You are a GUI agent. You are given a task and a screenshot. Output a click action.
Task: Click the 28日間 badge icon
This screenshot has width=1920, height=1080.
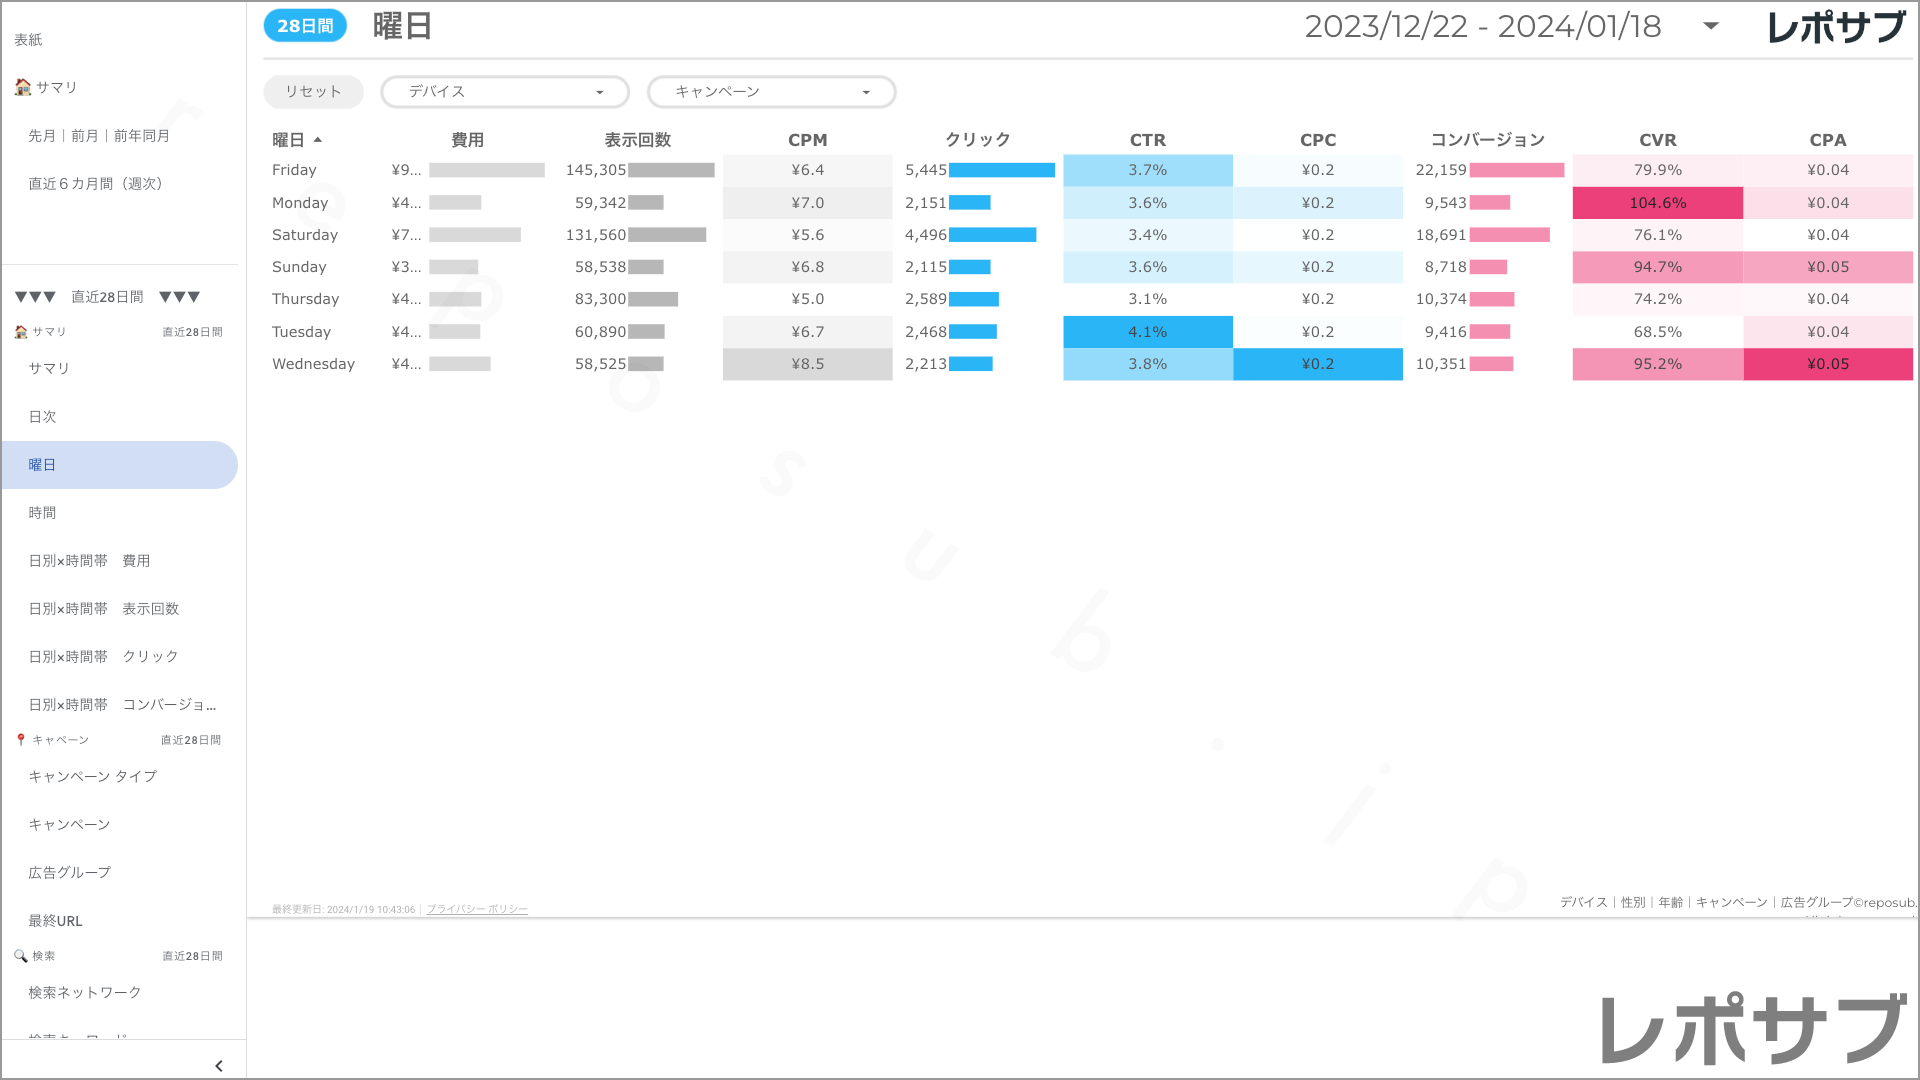tap(305, 26)
